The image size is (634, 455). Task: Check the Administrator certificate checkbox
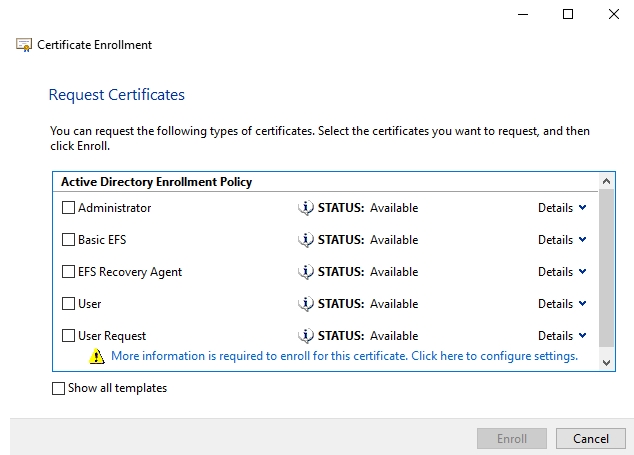[x=68, y=208]
